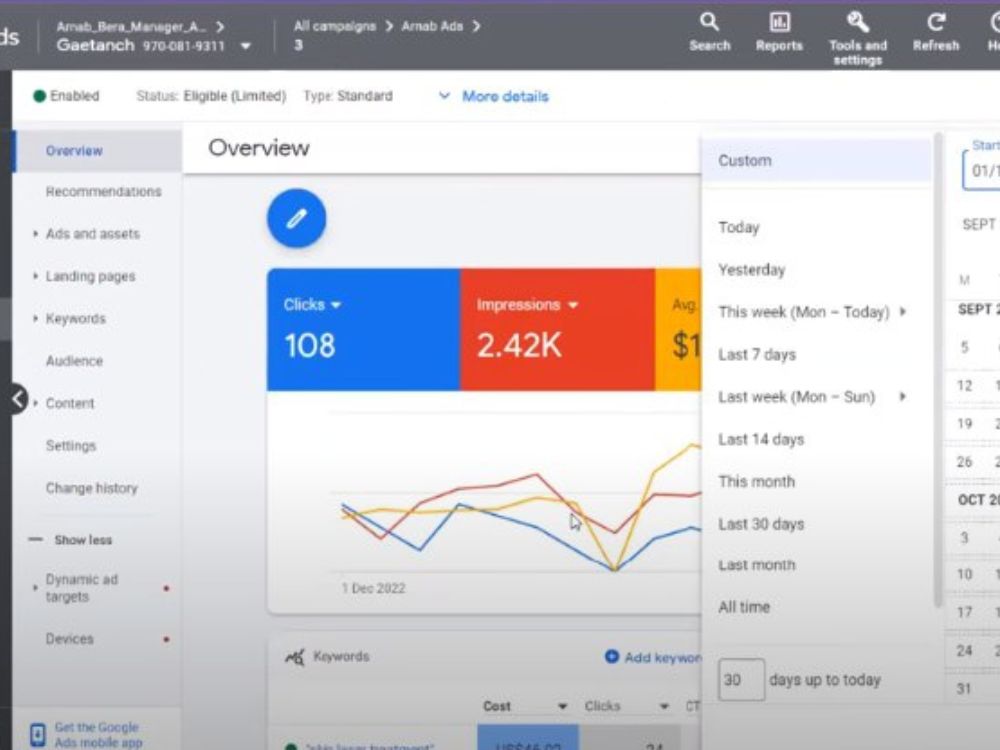Select Last 30 days date range
1000x750 pixels.
point(761,524)
